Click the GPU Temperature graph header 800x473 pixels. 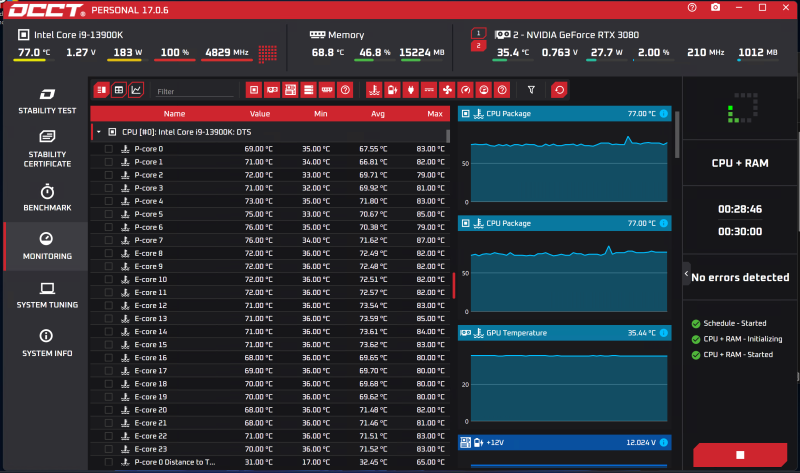pos(564,333)
